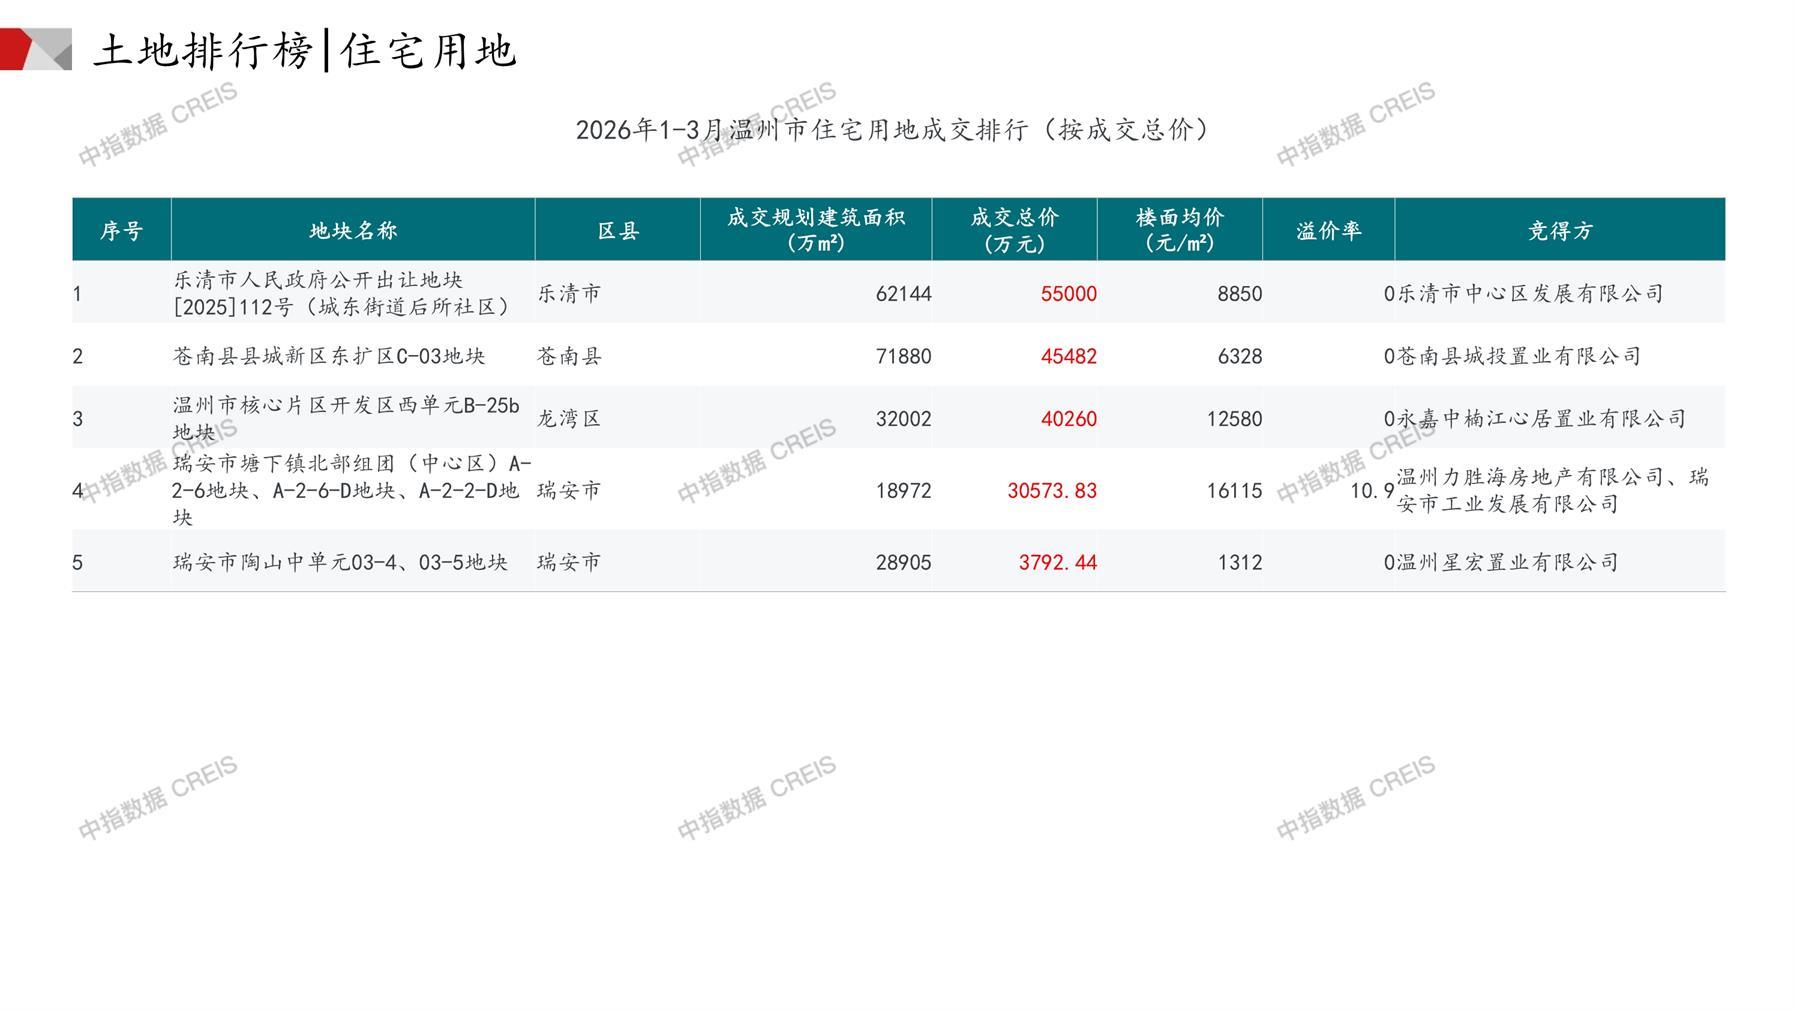Click the 区县 column header
This screenshot has width=1797, height=1010.
618,231
